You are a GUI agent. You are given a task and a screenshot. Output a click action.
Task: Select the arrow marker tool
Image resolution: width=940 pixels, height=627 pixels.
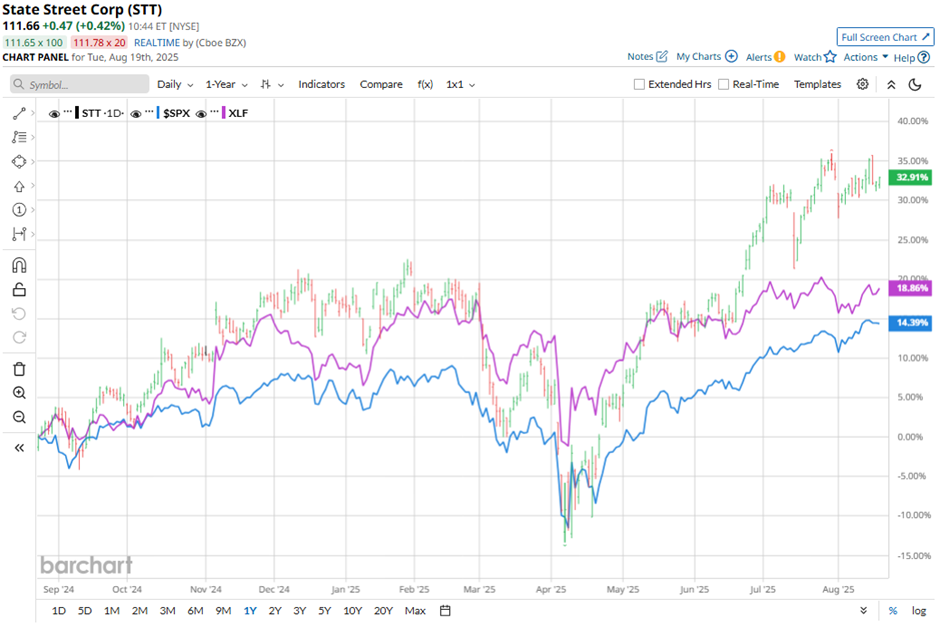19,186
